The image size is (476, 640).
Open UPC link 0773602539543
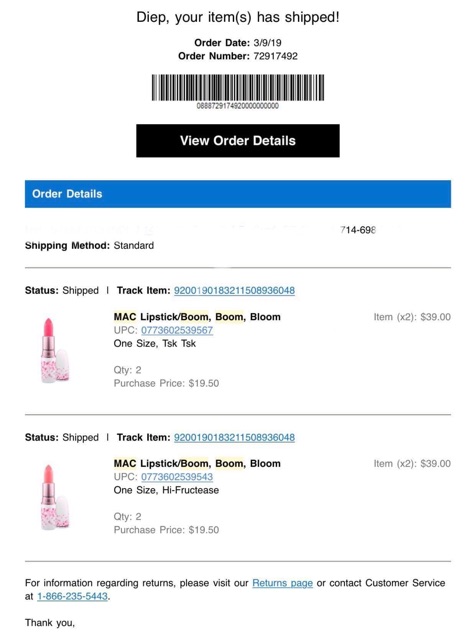tap(177, 477)
